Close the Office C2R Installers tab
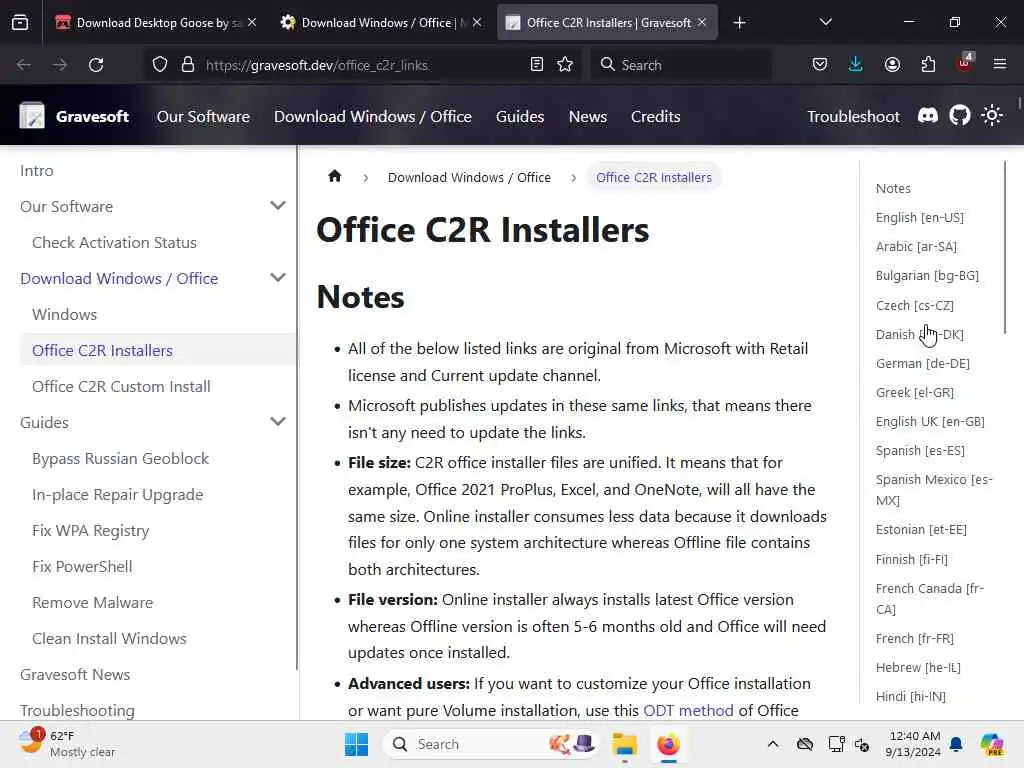1024x768 pixels. pos(702,22)
